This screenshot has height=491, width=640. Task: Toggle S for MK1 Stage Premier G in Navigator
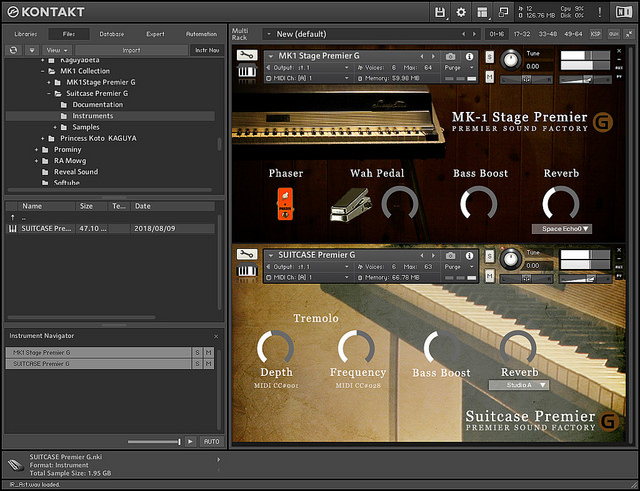tap(198, 352)
